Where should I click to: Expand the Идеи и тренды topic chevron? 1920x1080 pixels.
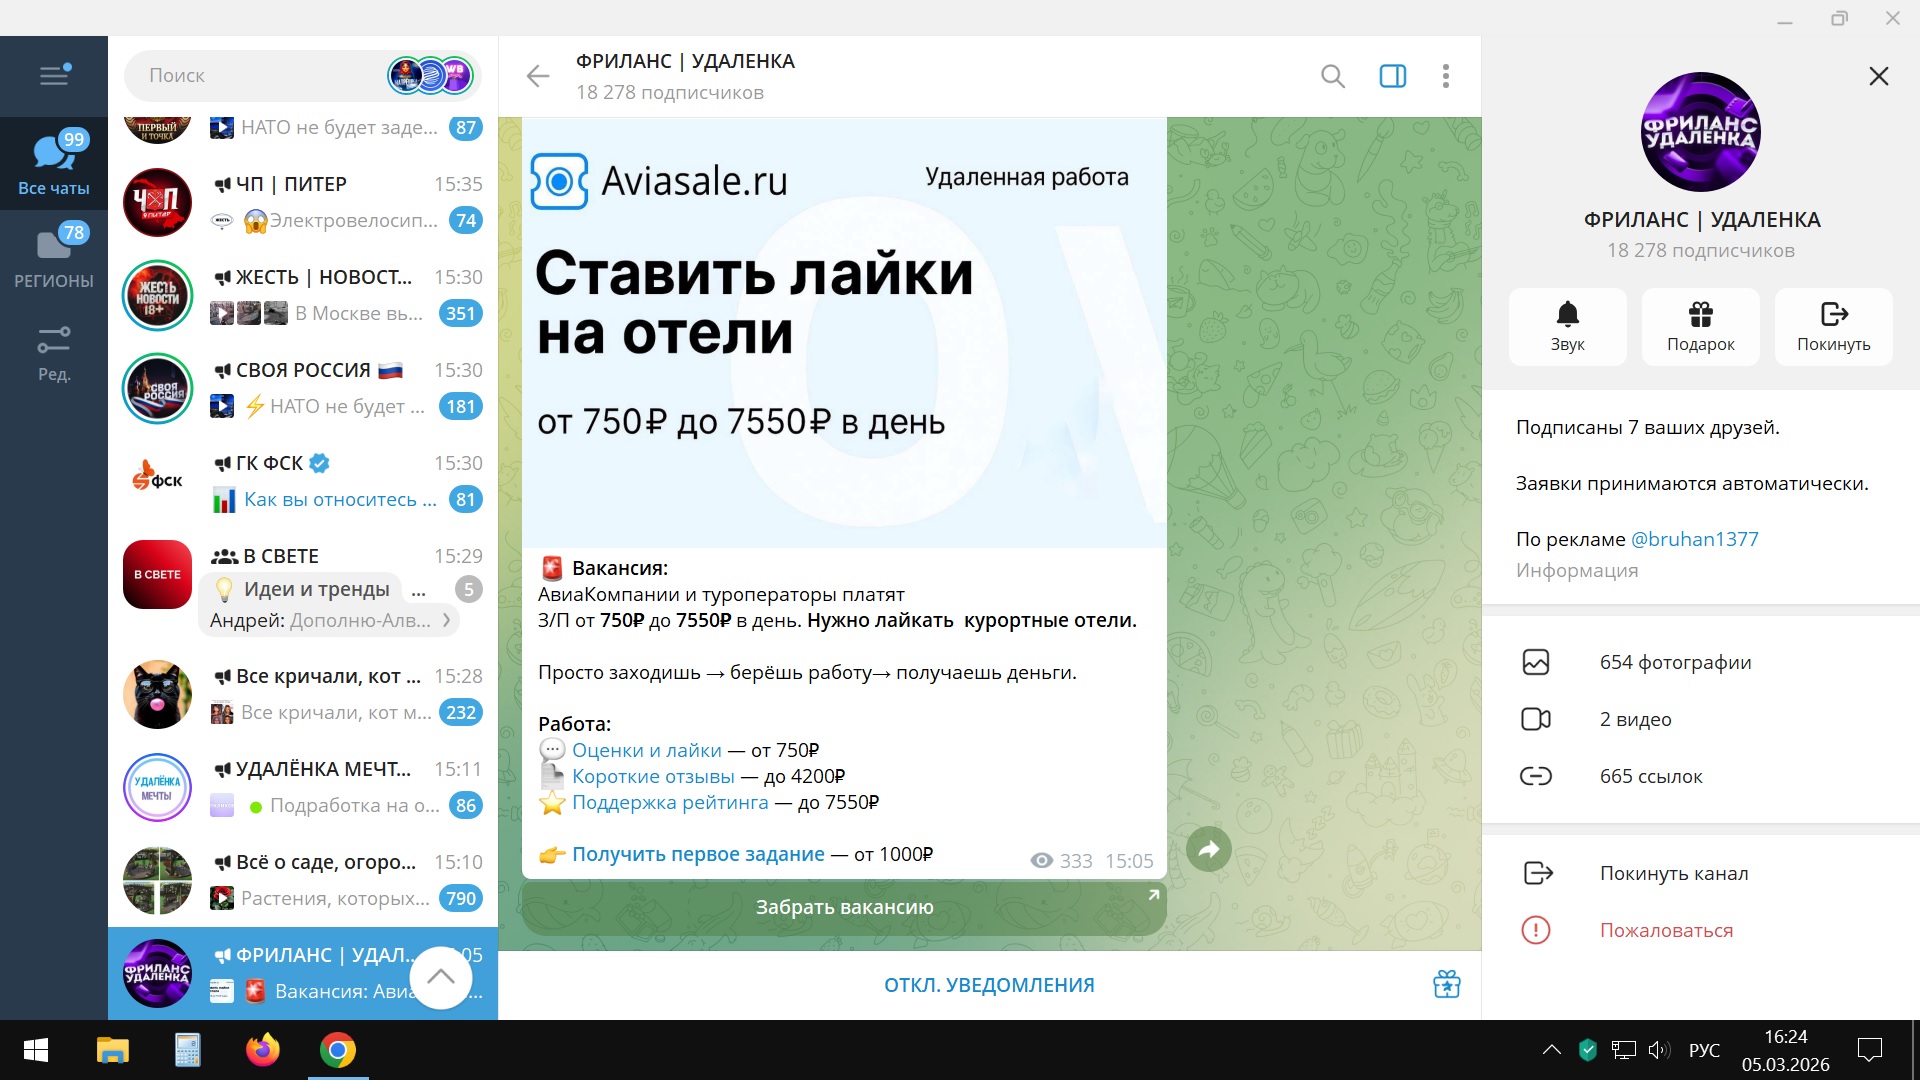[447, 620]
